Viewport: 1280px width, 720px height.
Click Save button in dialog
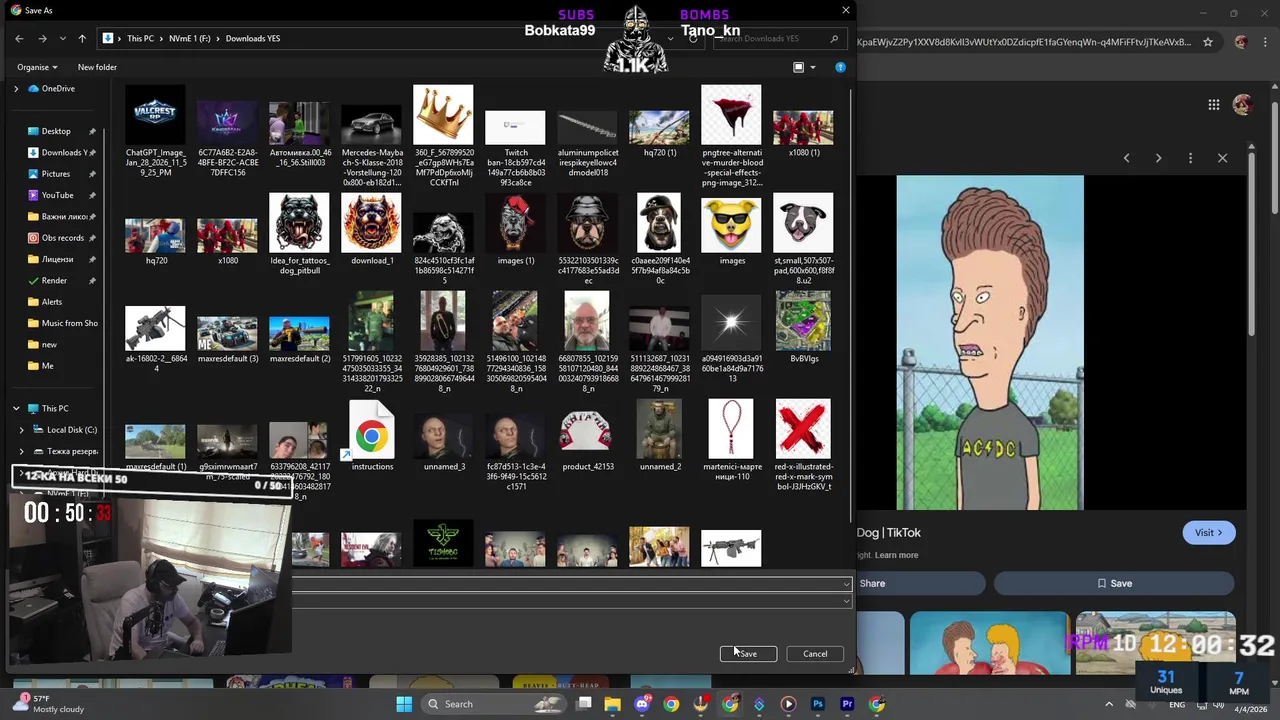point(748,654)
